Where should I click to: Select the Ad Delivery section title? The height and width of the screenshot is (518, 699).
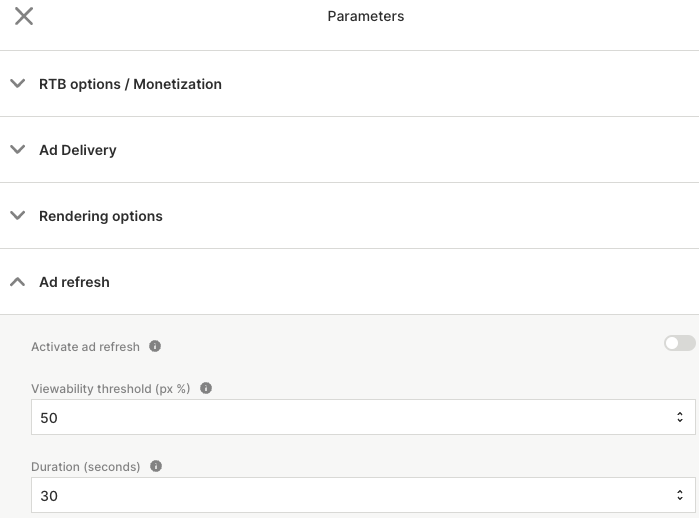[78, 150]
